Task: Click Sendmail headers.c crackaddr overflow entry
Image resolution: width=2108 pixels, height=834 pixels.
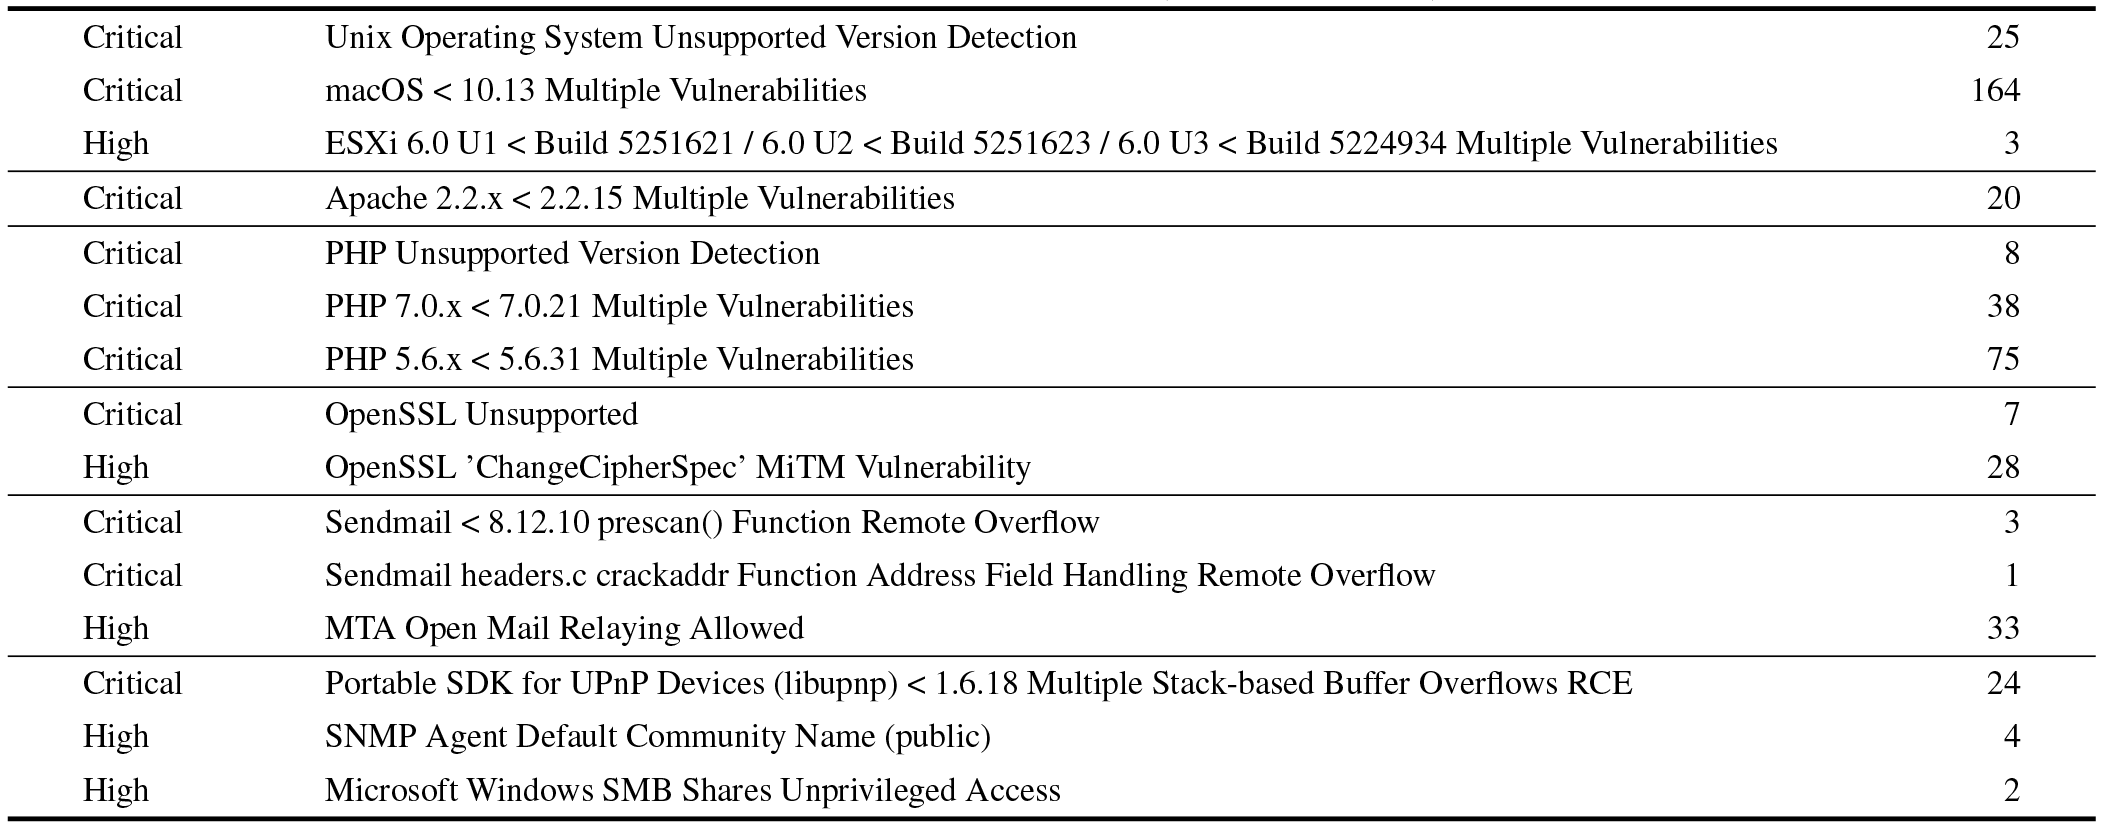Action: [880, 576]
